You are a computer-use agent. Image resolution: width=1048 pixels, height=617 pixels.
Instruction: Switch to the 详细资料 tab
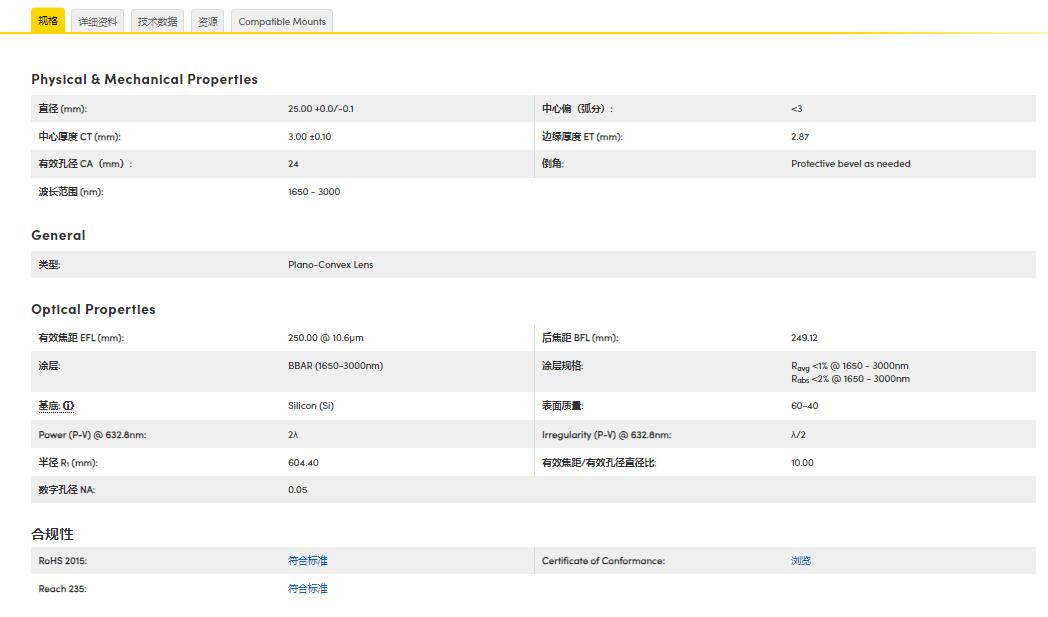tap(98, 21)
